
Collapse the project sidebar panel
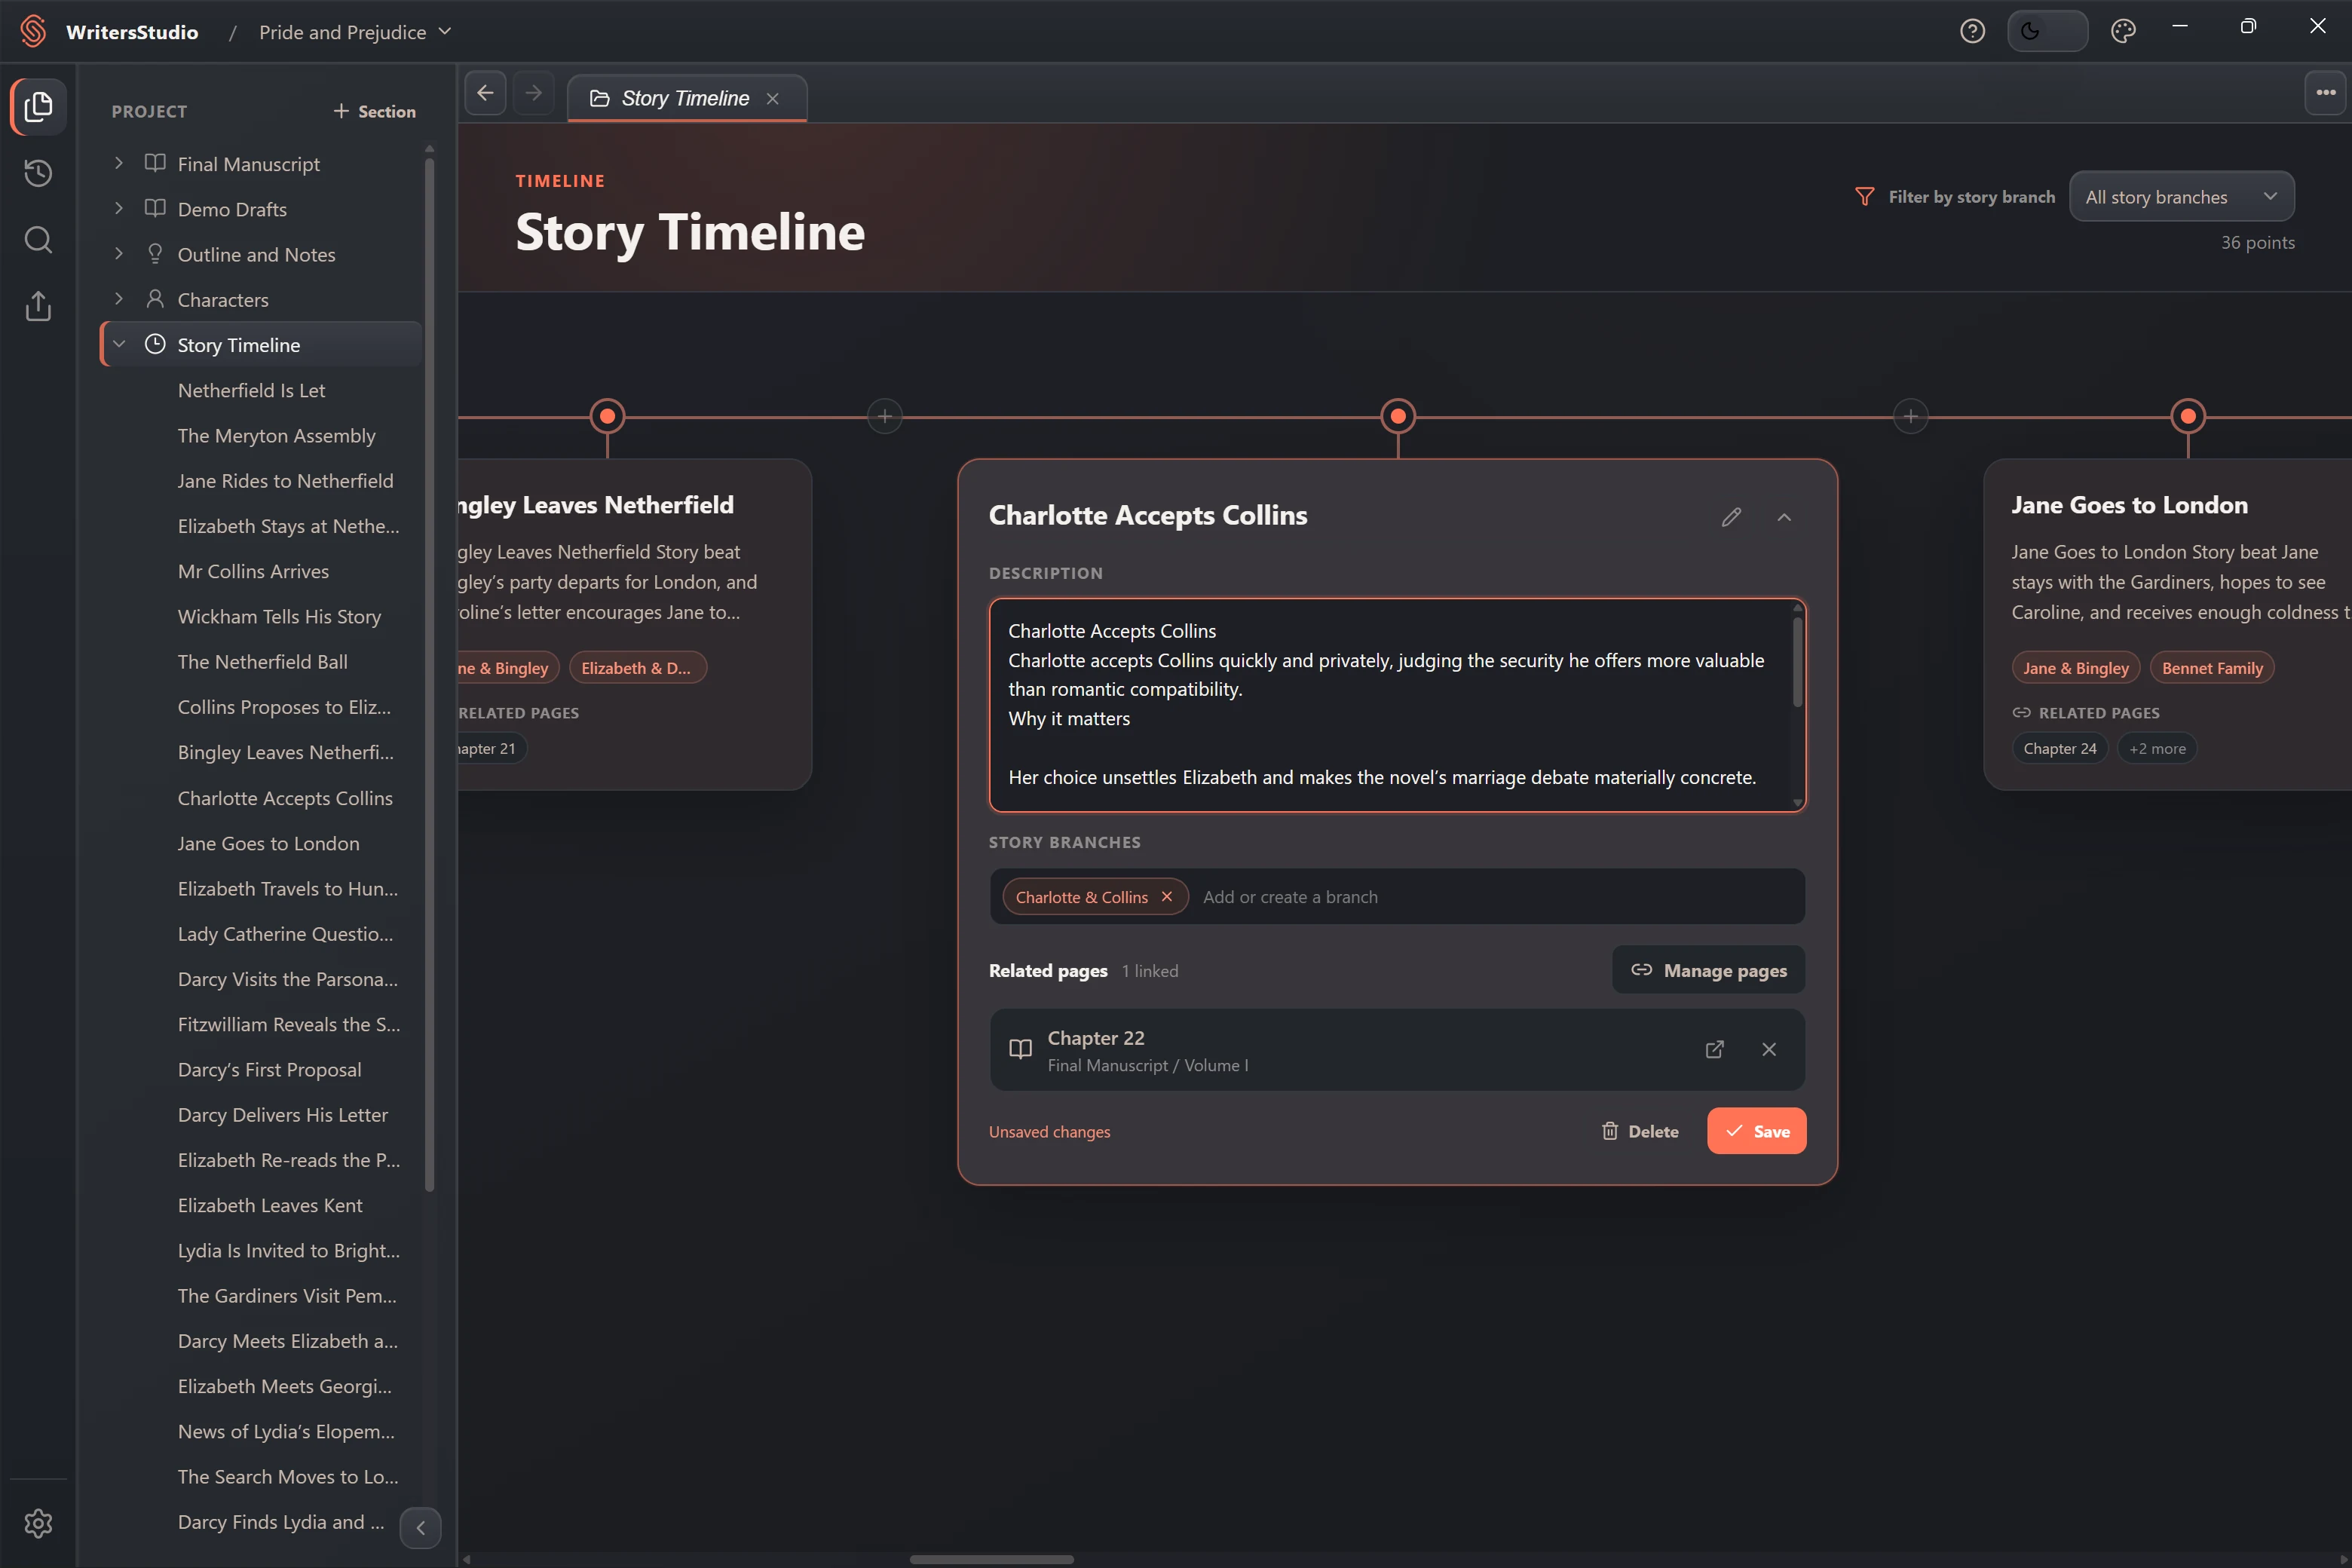420,1527
